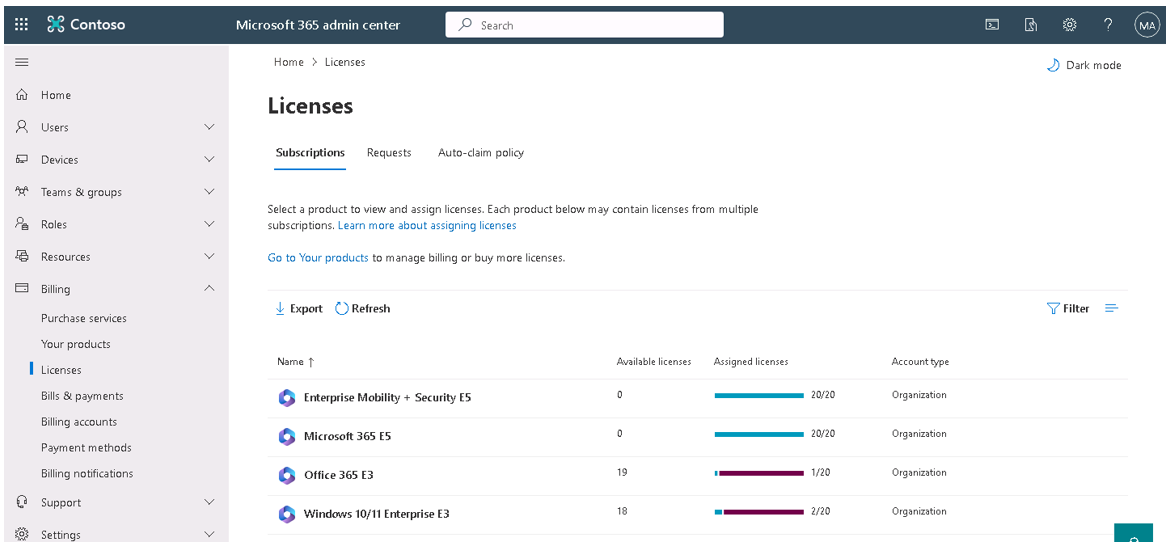Viewport: 1172px width, 543px height.
Task: Click the Home breadcrumb link
Action: [x=289, y=62]
